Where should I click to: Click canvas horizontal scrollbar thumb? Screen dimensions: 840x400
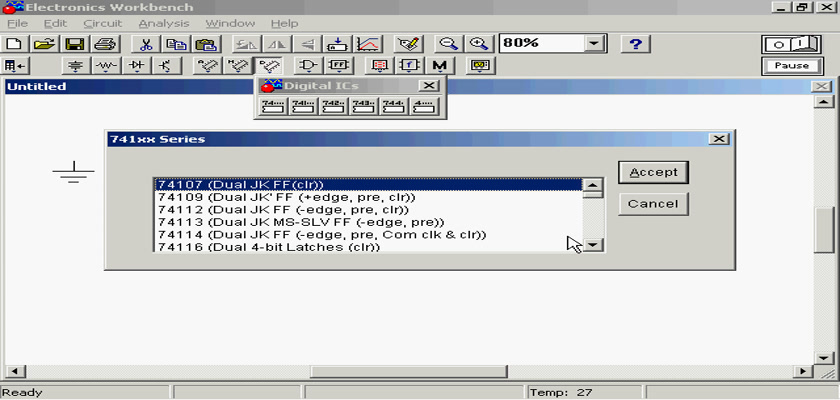(x=409, y=371)
